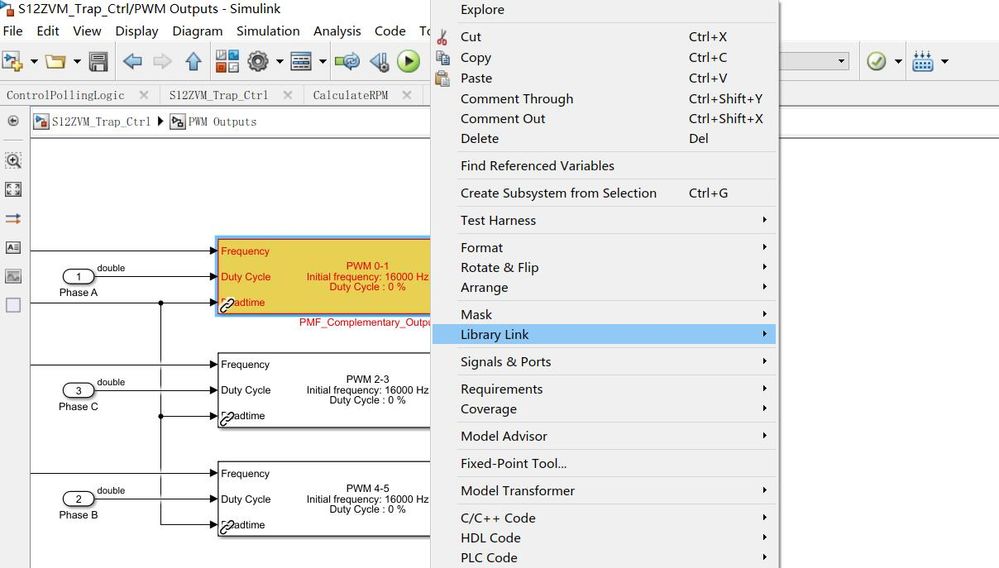Open the folder icon to open a model
The image size is (999, 568).
[x=55, y=62]
